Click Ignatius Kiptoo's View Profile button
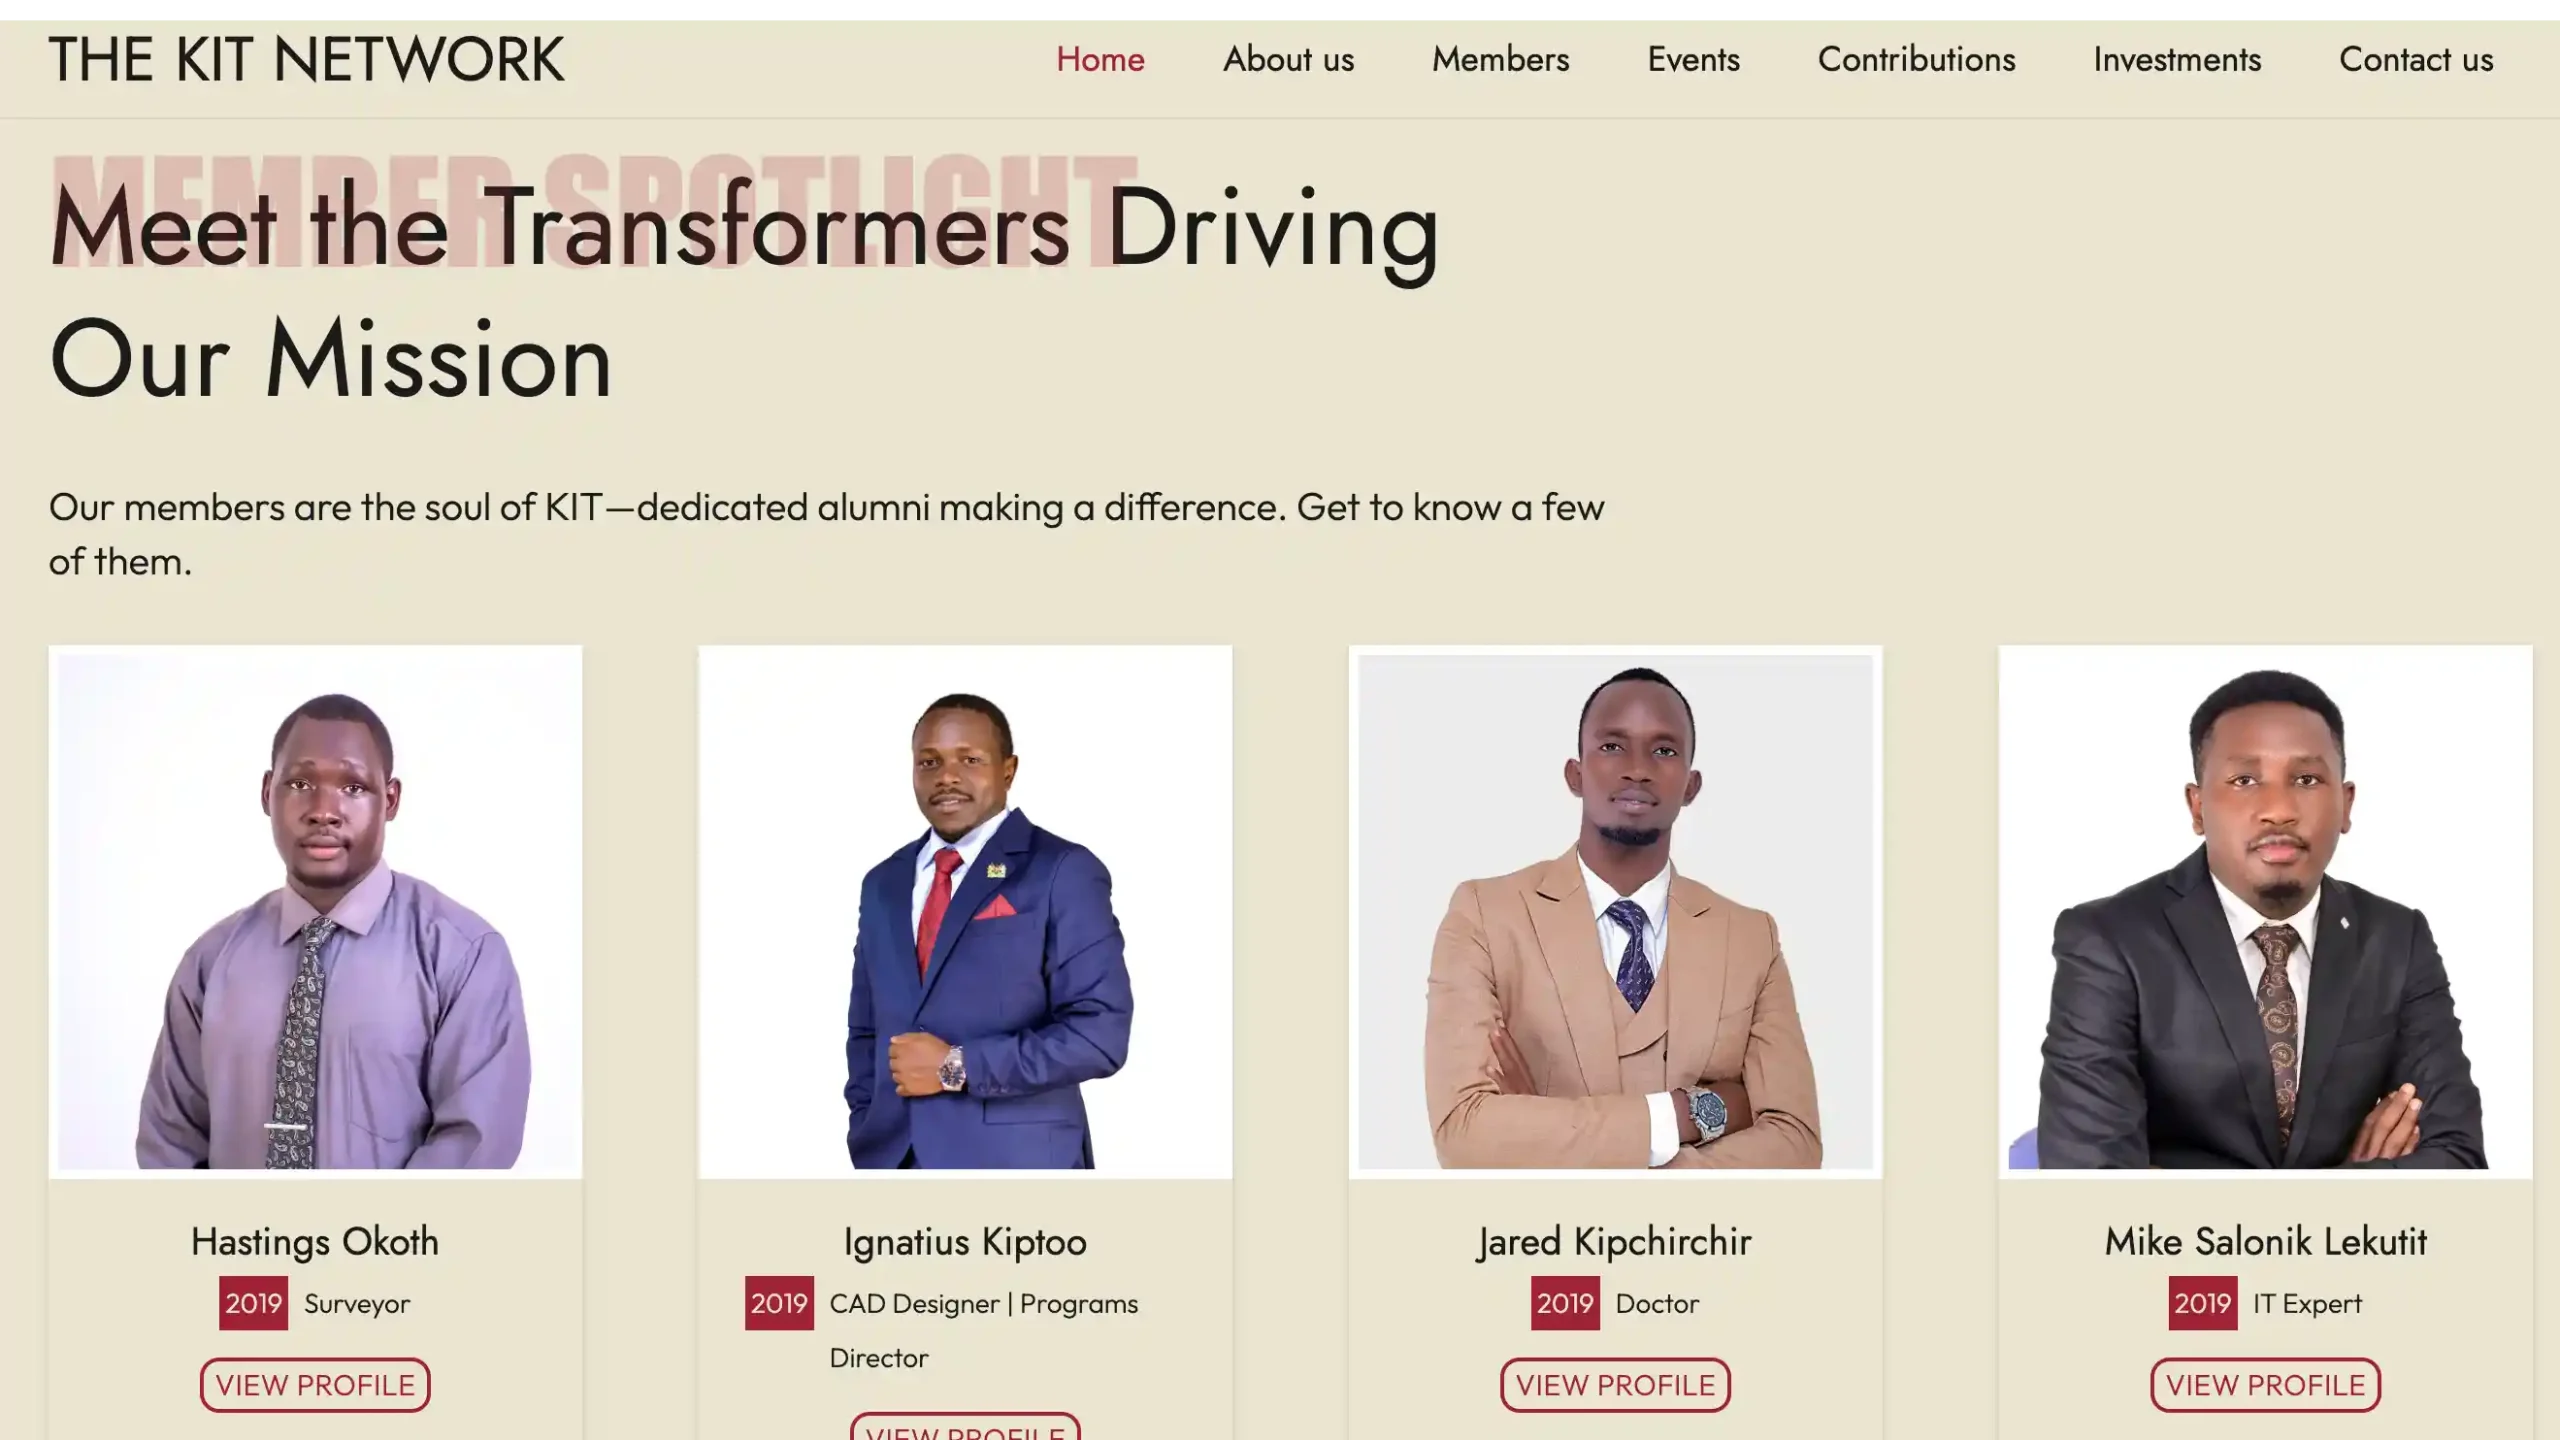Viewport: 2560px width, 1440px height. click(x=965, y=1428)
